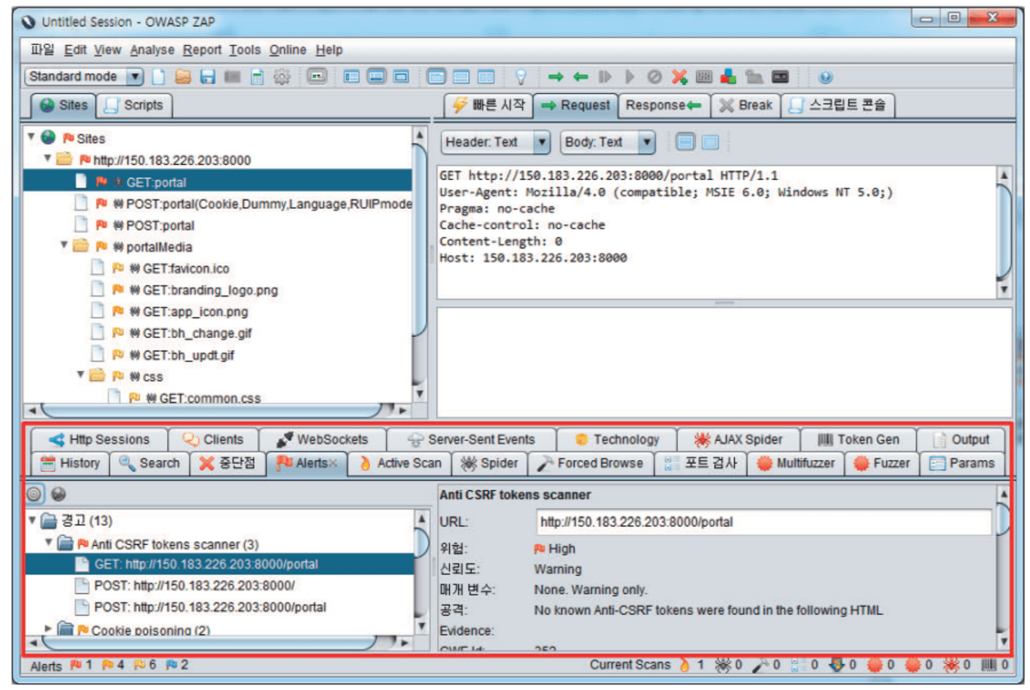Click inside the URL field showing portal address
1030x690 pixels.
(700, 521)
